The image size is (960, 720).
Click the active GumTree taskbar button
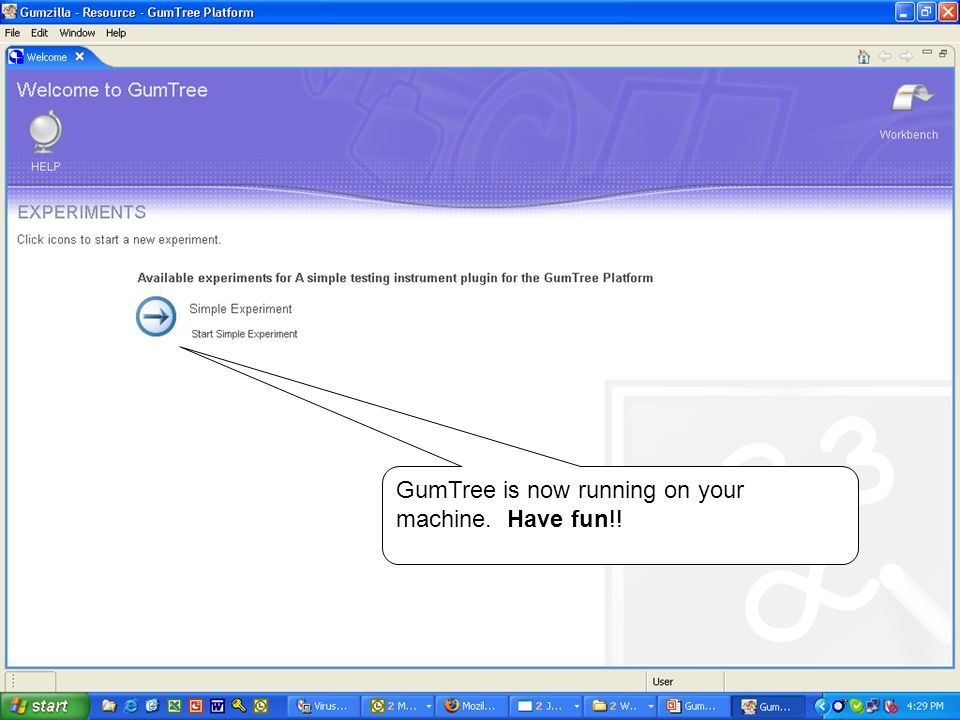click(x=768, y=707)
